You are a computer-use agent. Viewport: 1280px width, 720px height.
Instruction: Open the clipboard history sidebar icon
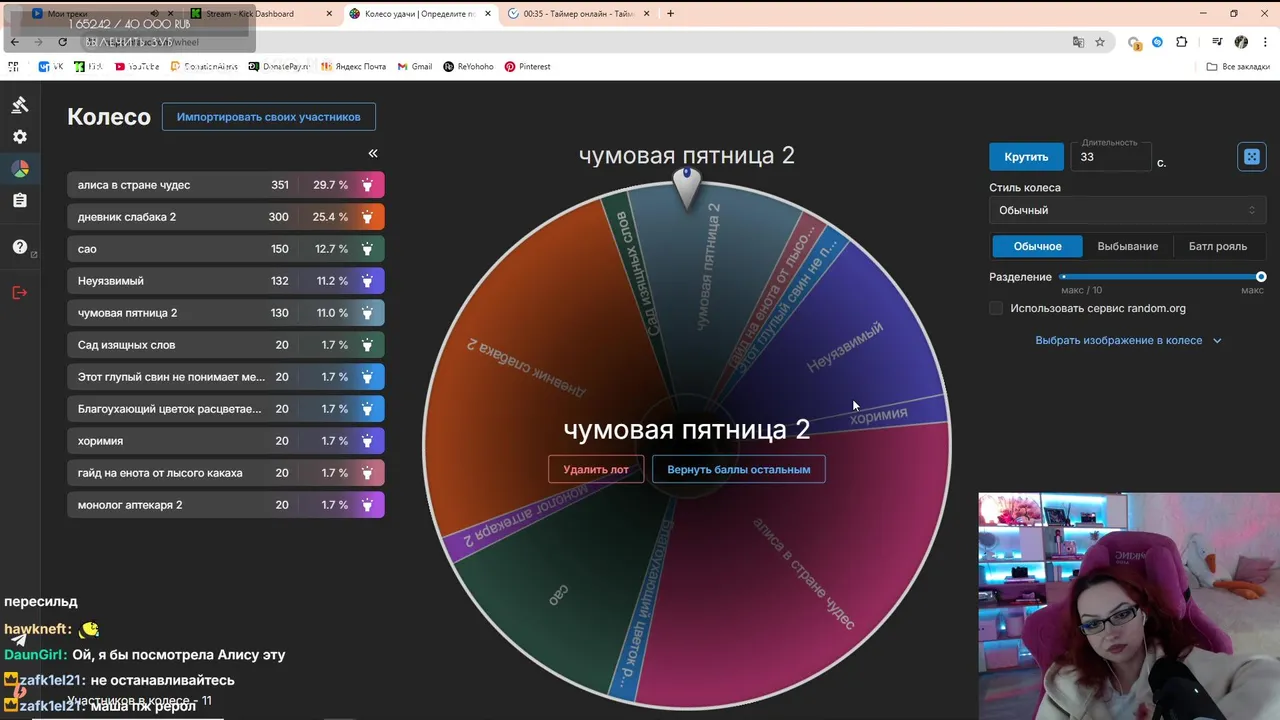20,201
